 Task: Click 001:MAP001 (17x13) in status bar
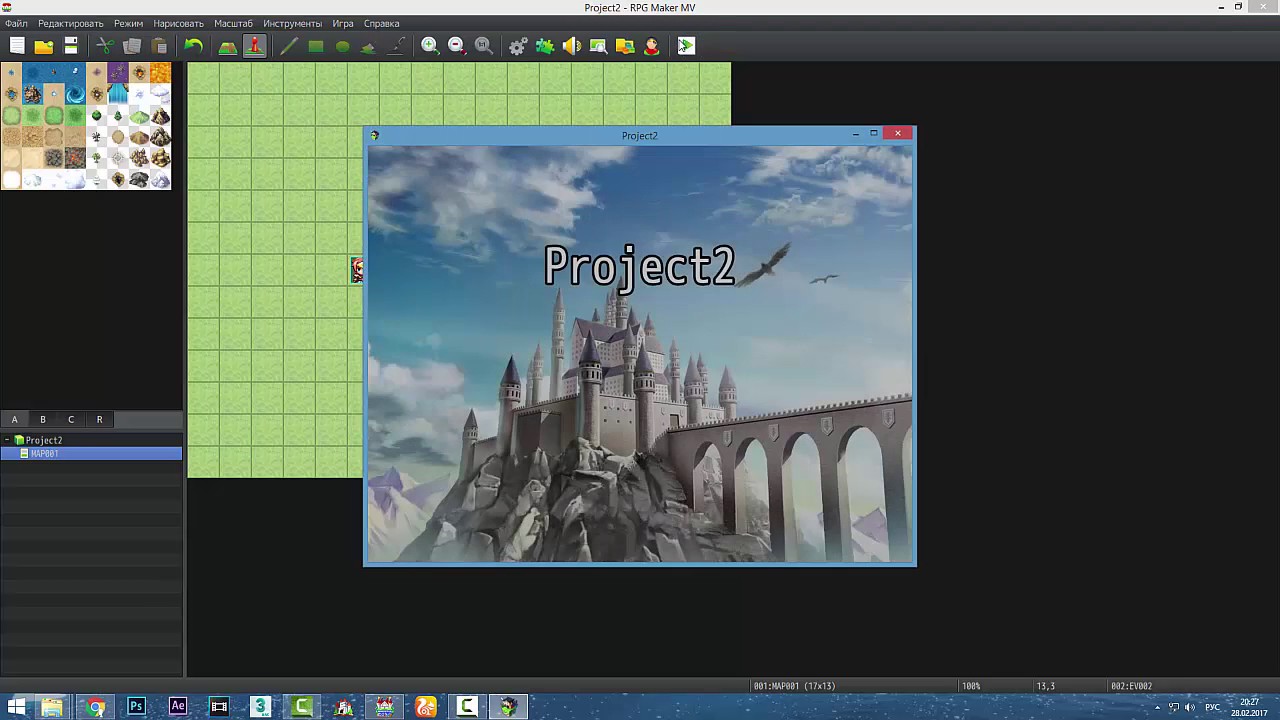pos(794,686)
